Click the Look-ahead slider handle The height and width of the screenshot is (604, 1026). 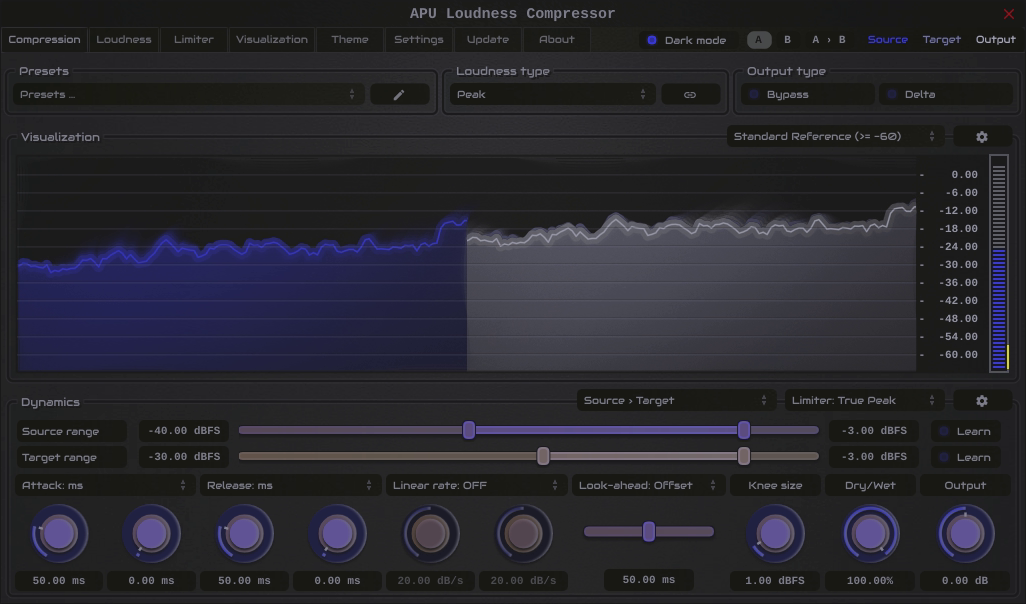[x=648, y=531]
